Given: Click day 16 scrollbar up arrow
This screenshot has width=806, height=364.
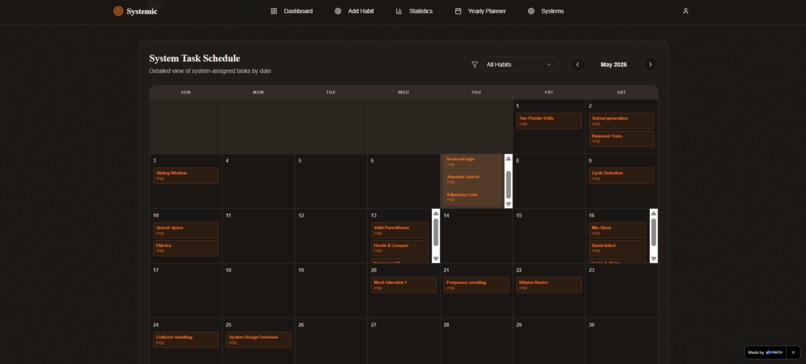Looking at the screenshot, I should (654, 213).
